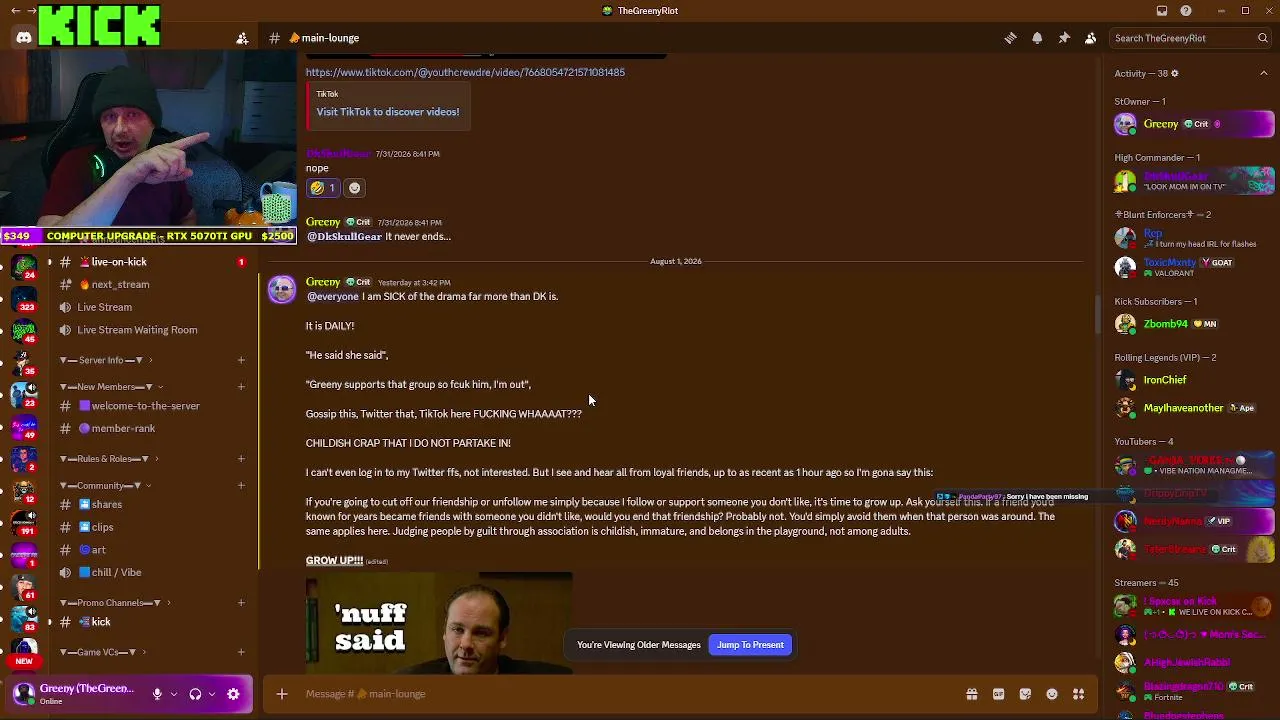Add a channel to Community category
Image resolution: width=1280 pixels, height=720 pixels.
pyautogui.click(x=241, y=486)
